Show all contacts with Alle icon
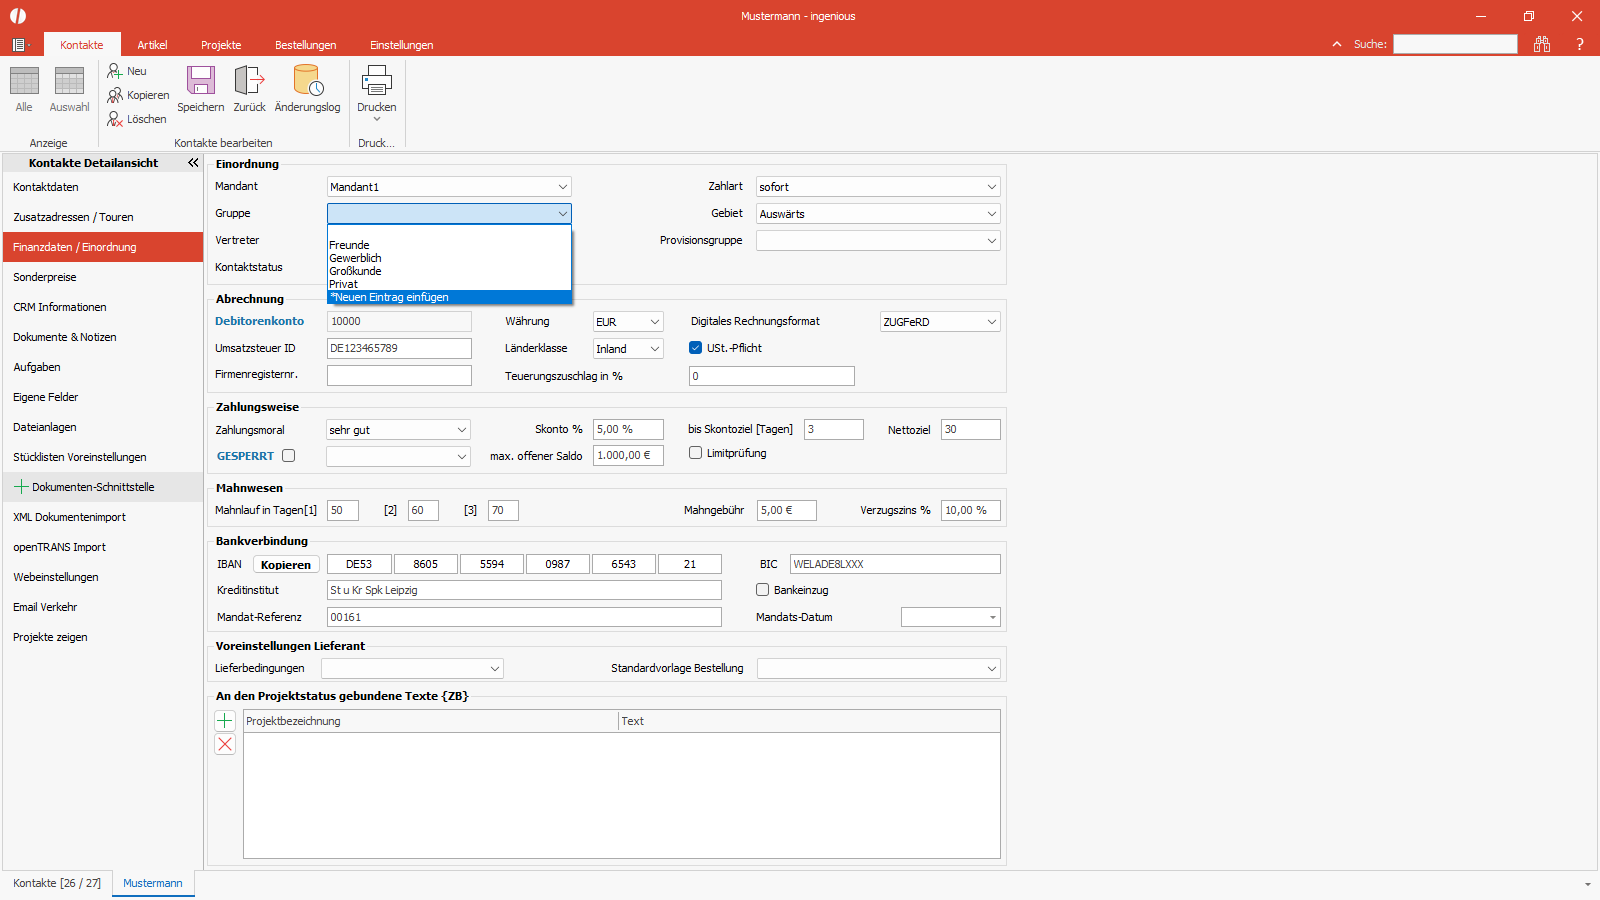This screenshot has width=1600, height=900. [x=24, y=82]
